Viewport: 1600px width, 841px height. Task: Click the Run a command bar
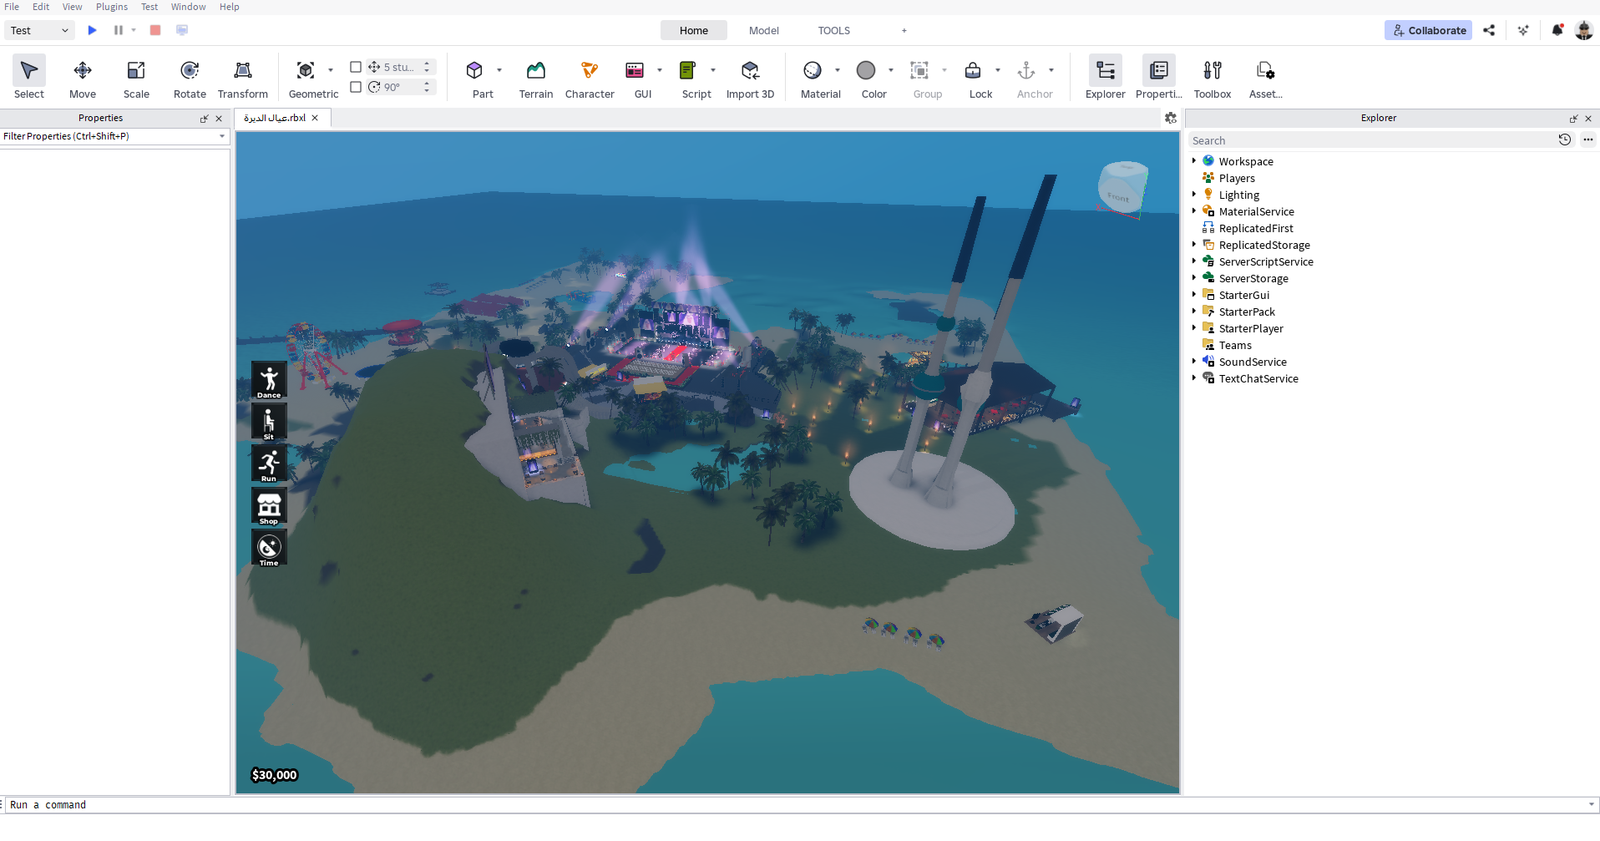tap(798, 805)
